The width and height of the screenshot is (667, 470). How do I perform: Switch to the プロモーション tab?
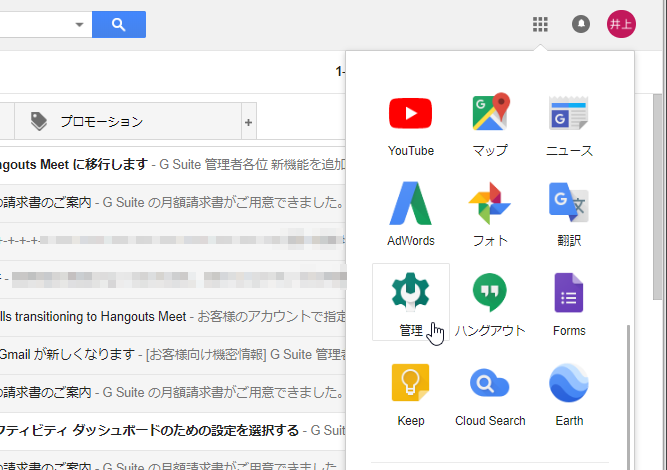coord(128,121)
